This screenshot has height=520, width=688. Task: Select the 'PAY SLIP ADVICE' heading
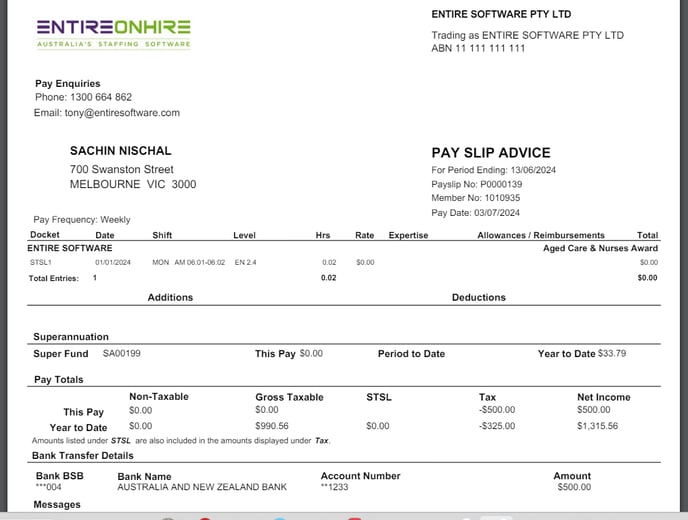491,153
